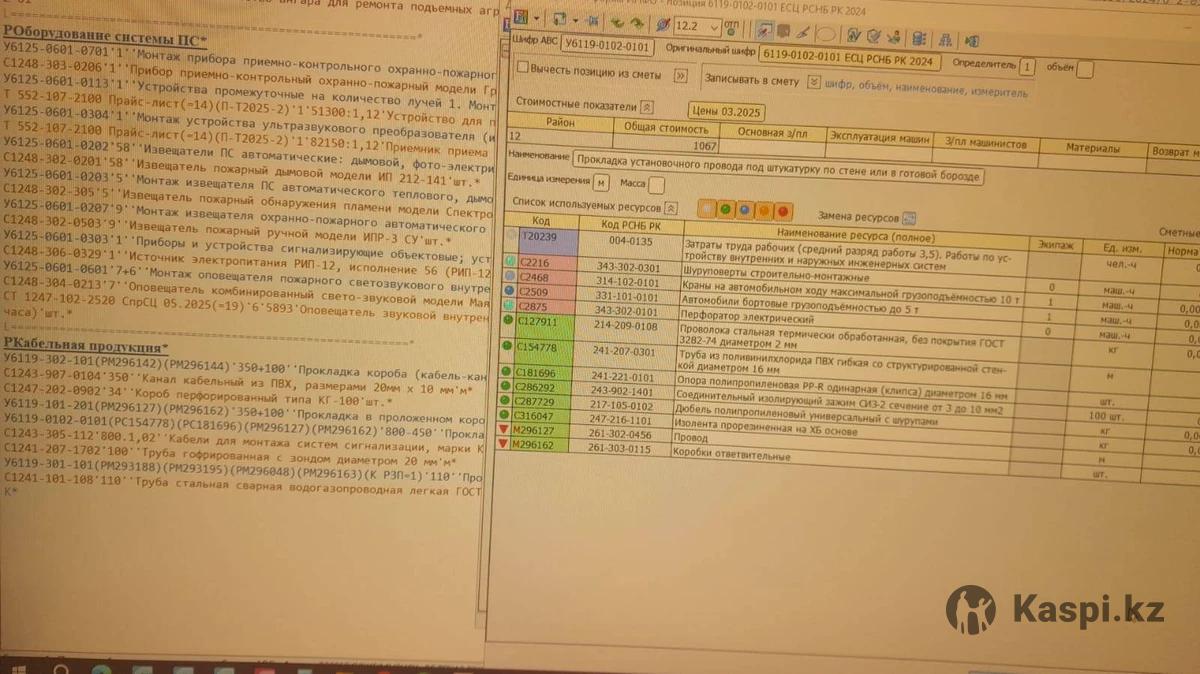Click the 'Оригинальный шифр' field
1200x674 pixels.
[x=850, y=60]
